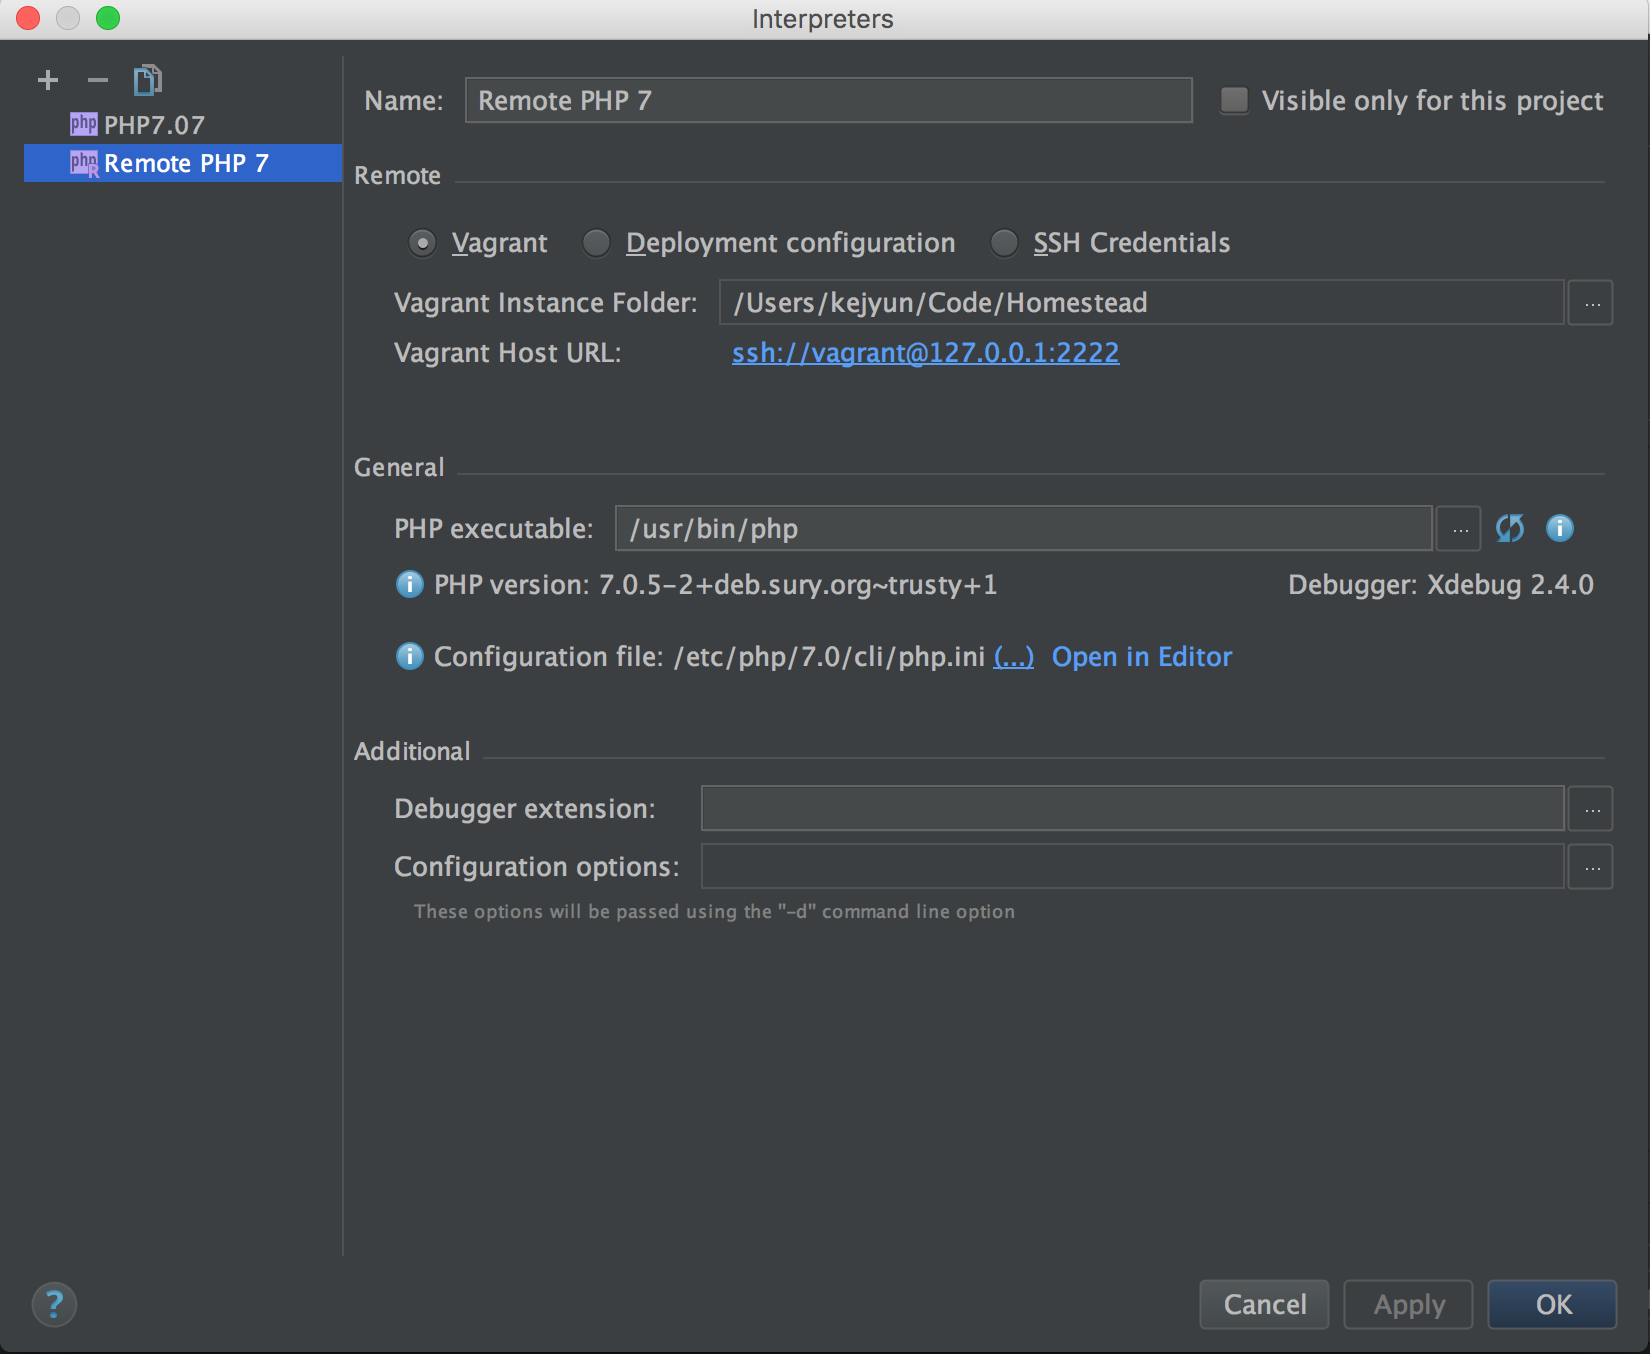
Task: Select SSH Credentials radio option
Action: pyautogui.click(x=1004, y=243)
